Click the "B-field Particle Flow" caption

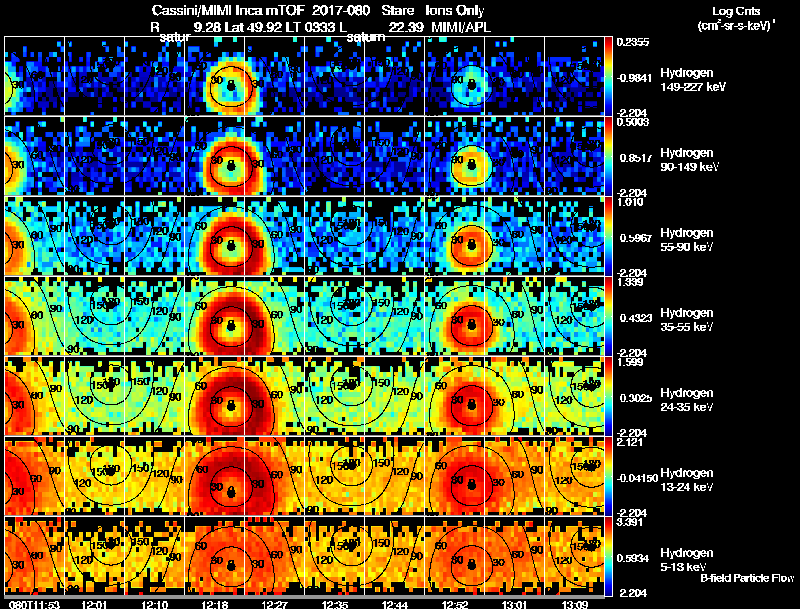747,578
